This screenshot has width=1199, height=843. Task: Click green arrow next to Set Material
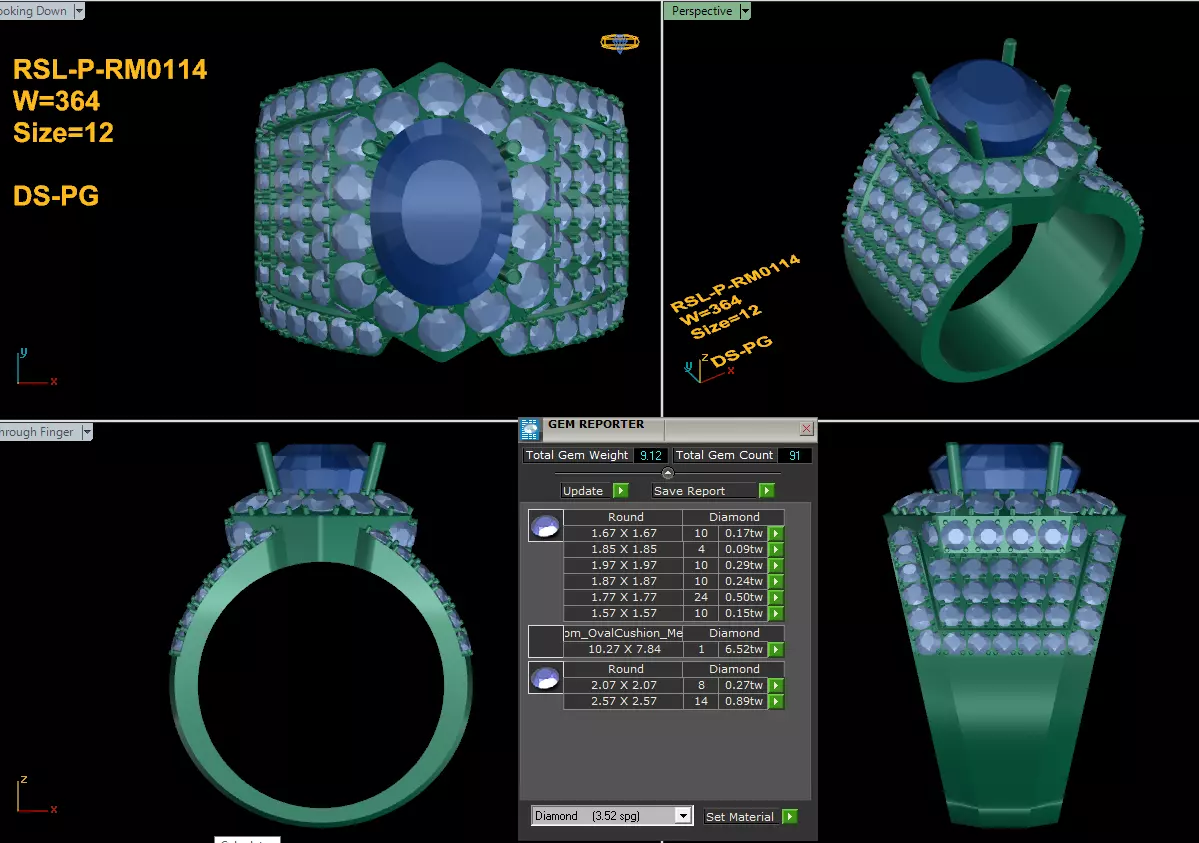[790, 816]
